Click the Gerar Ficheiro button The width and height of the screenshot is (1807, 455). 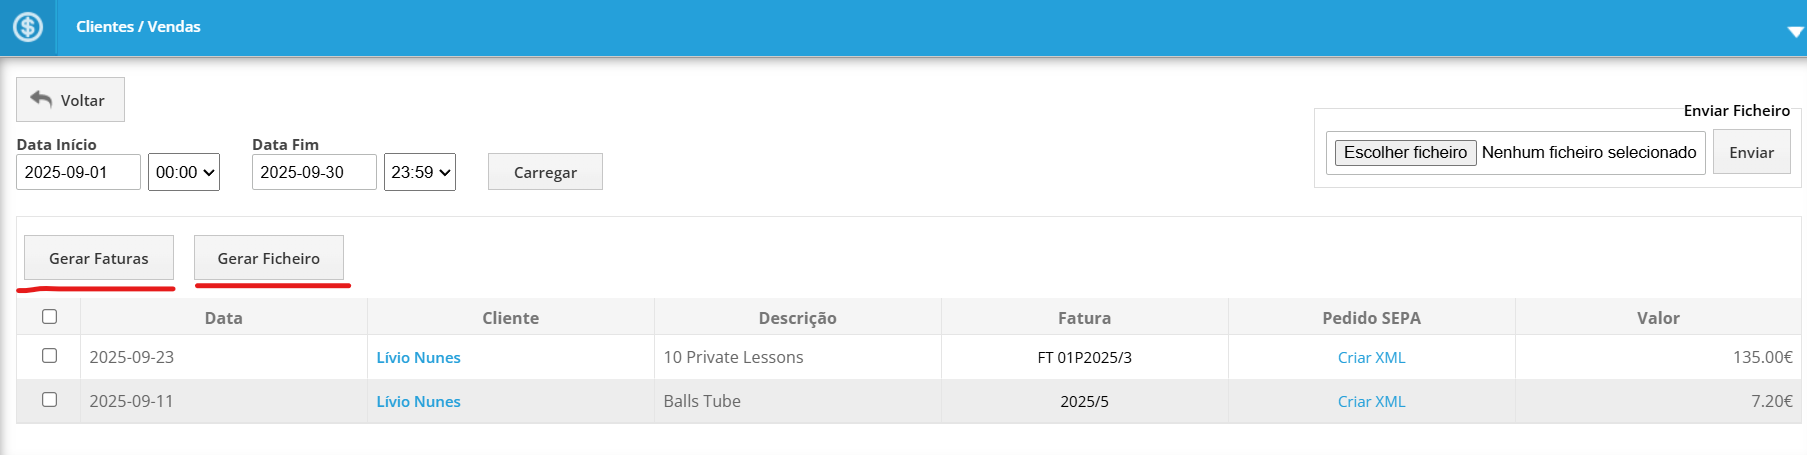269,258
